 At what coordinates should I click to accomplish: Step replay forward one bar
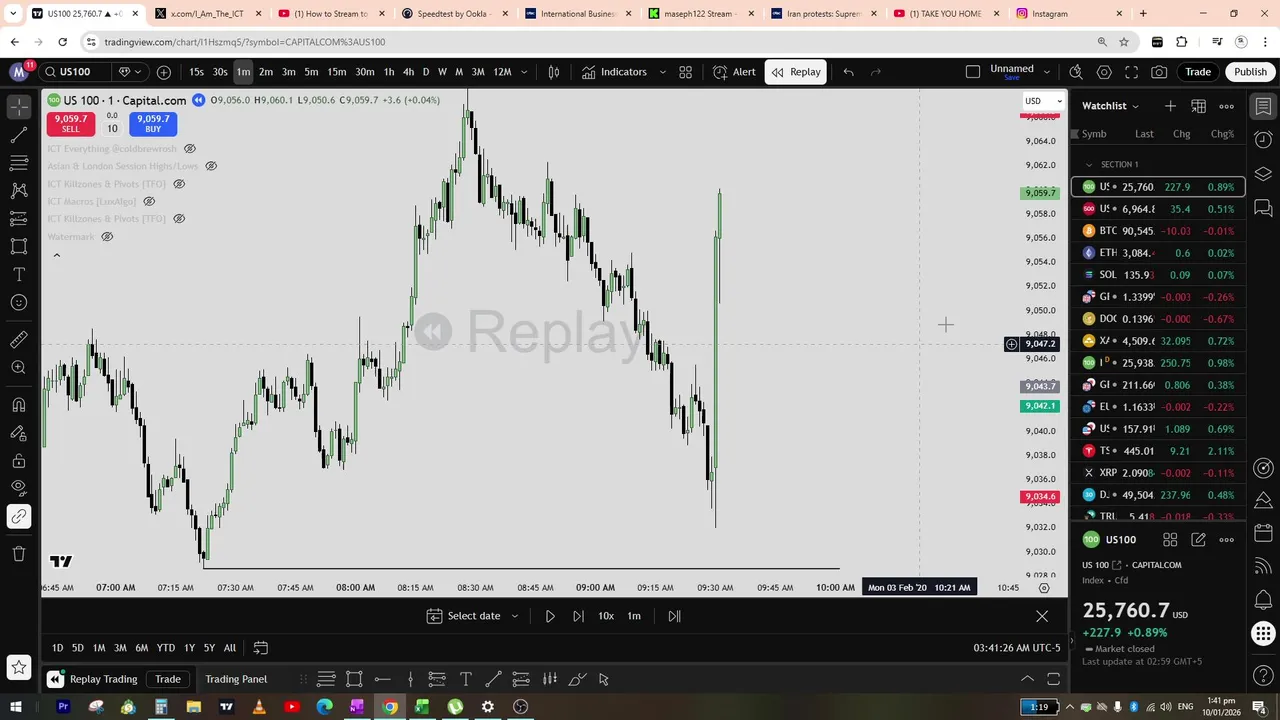(578, 616)
